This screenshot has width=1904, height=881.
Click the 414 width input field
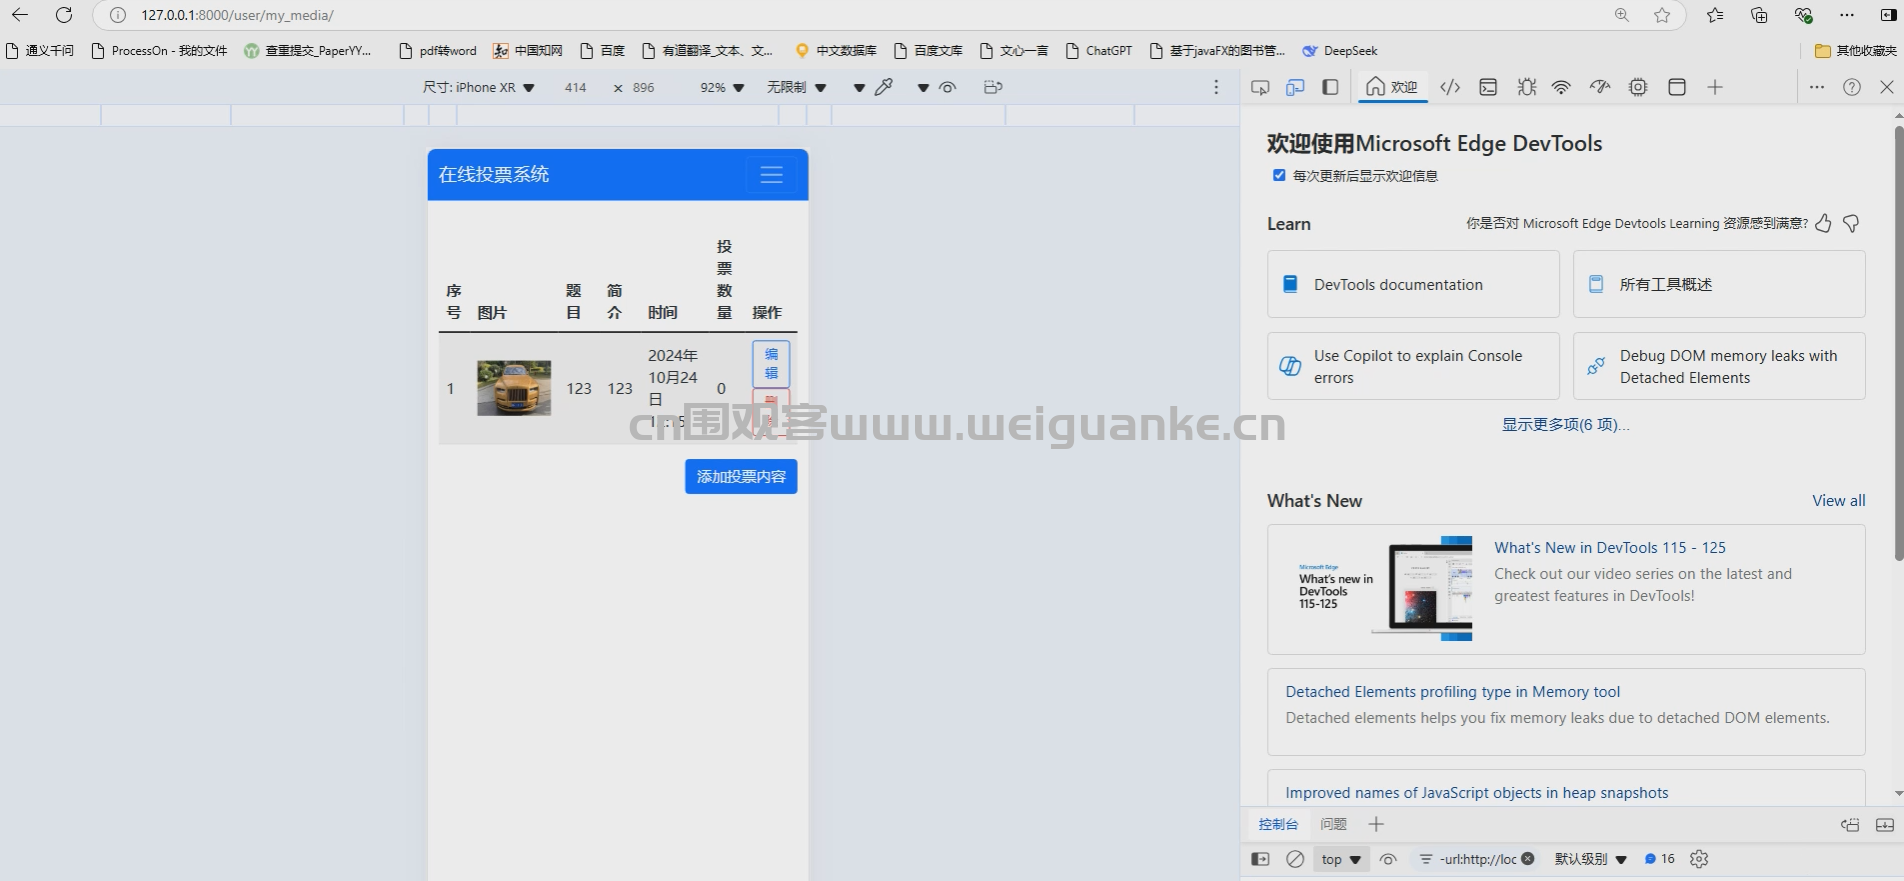click(x=575, y=87)
